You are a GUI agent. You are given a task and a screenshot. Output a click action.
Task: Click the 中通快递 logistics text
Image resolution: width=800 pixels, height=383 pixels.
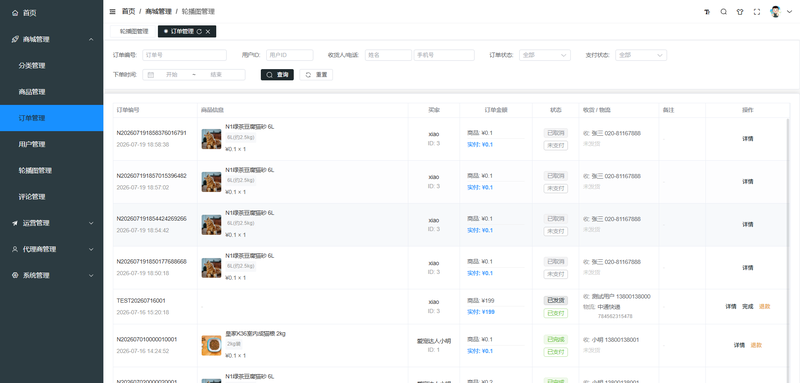(x=609, y=307)
